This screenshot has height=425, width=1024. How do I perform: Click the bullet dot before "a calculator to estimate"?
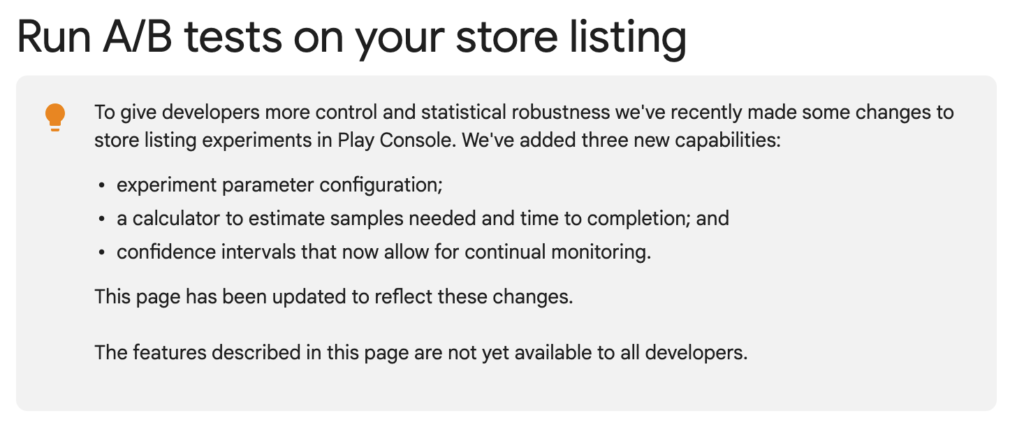click(x=102, y=219)
